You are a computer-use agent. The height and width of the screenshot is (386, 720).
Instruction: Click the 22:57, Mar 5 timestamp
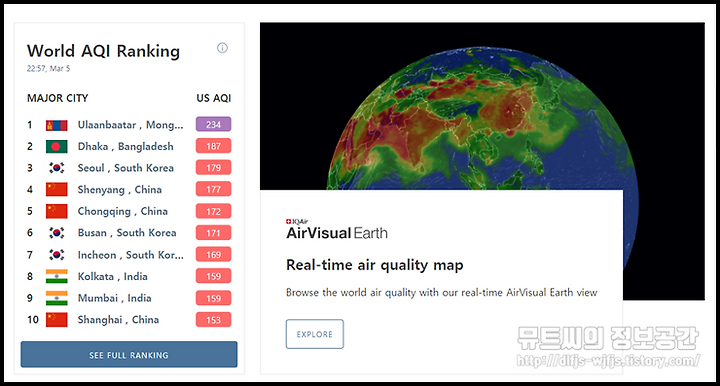48,68
